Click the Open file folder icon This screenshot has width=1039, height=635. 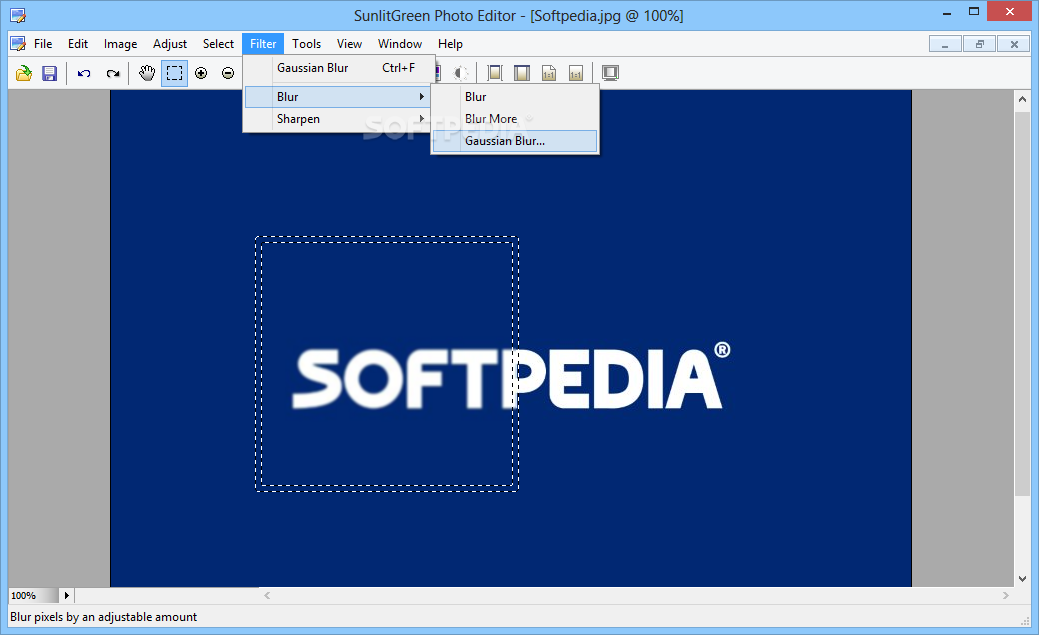24,73
